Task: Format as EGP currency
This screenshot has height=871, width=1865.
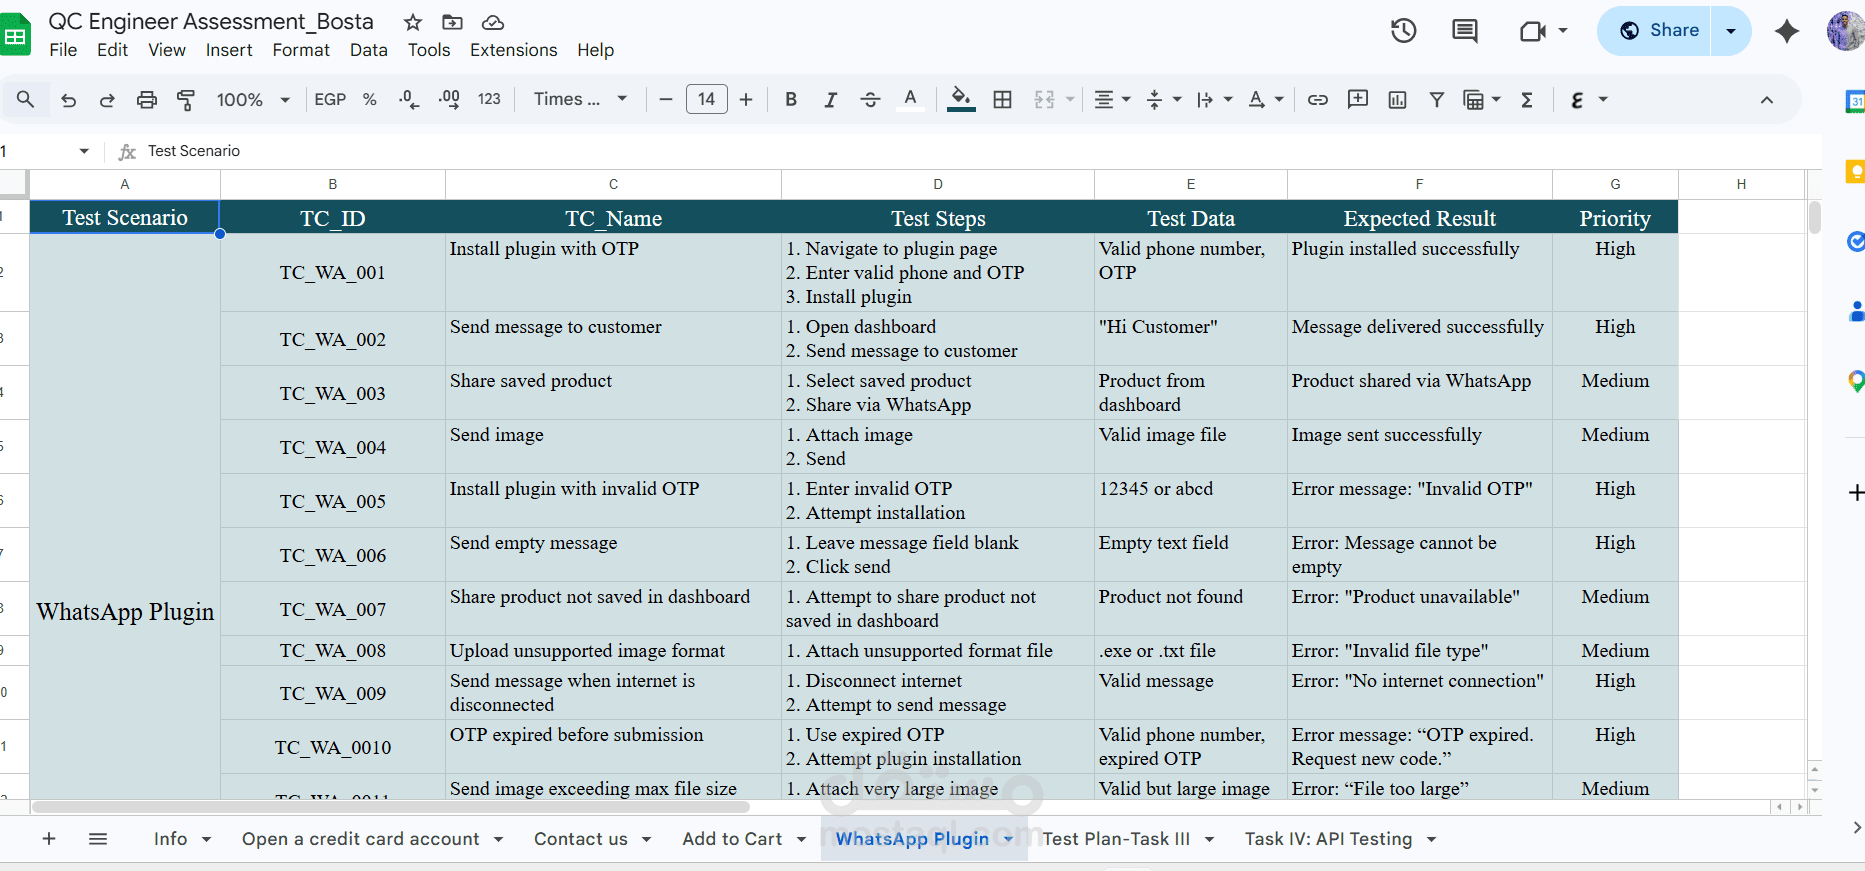Action: point(330,99)
